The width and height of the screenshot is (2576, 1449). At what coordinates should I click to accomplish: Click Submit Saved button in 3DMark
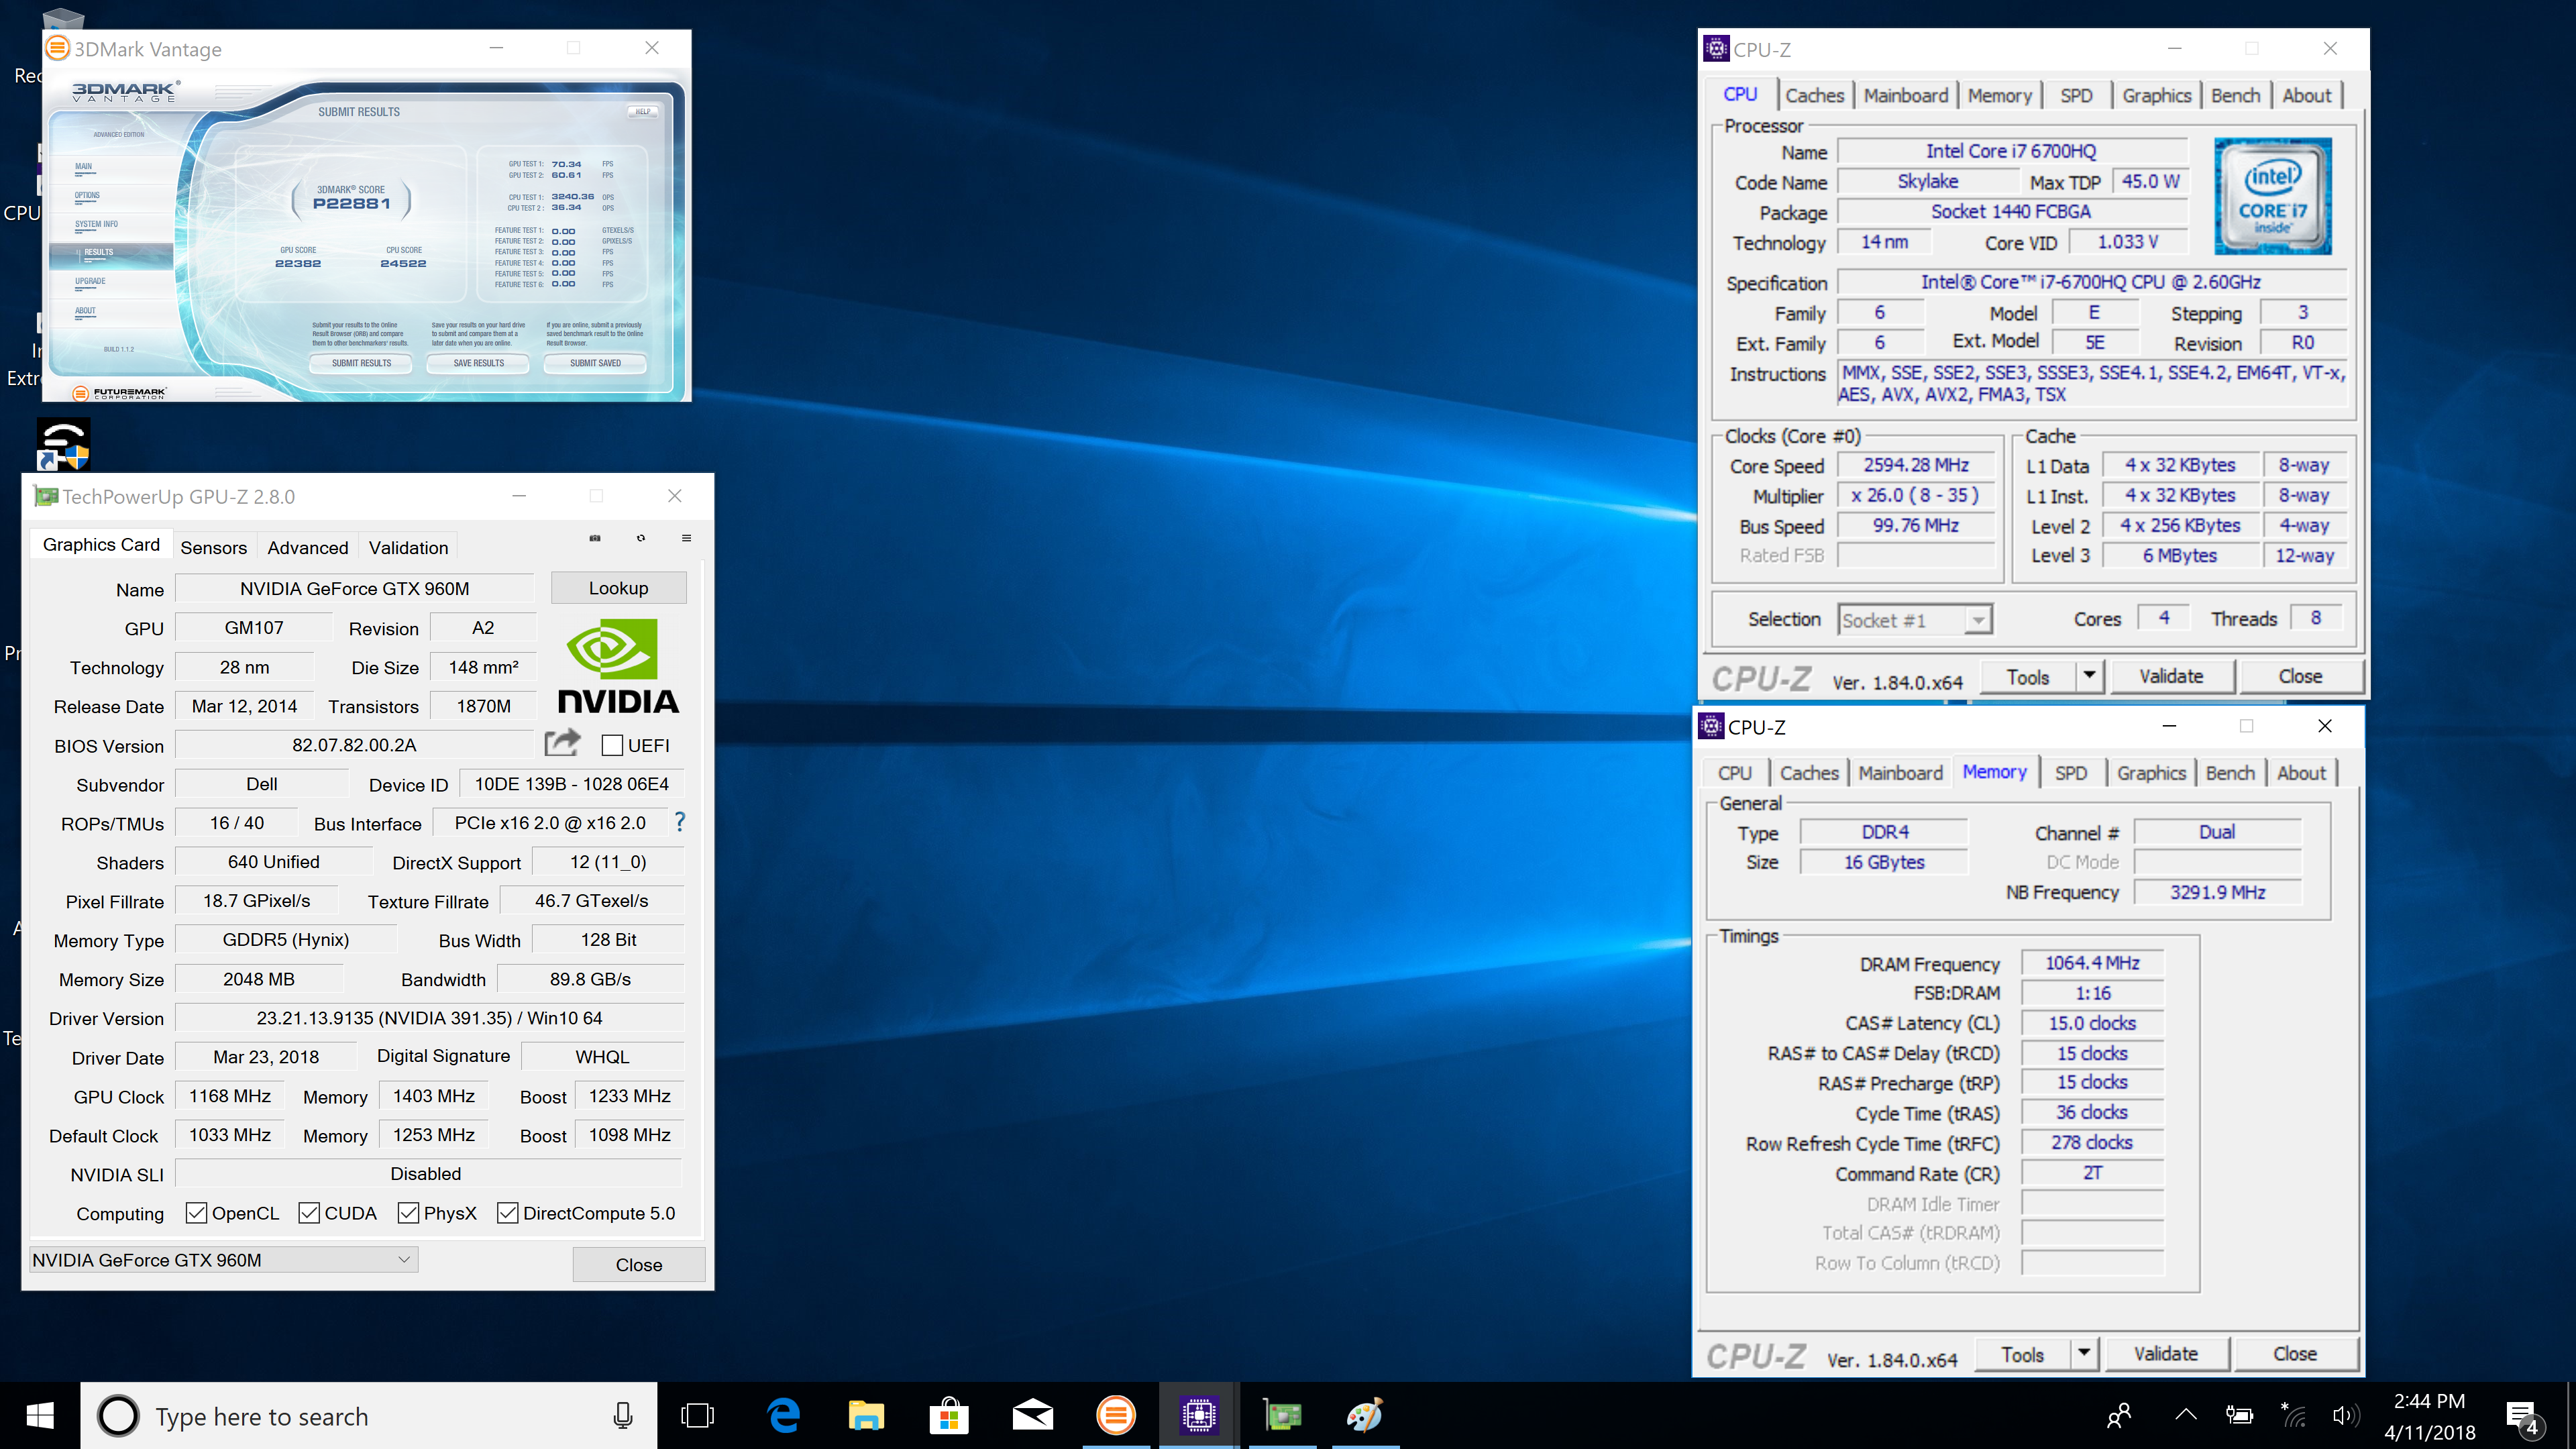[x=595, y=363]
